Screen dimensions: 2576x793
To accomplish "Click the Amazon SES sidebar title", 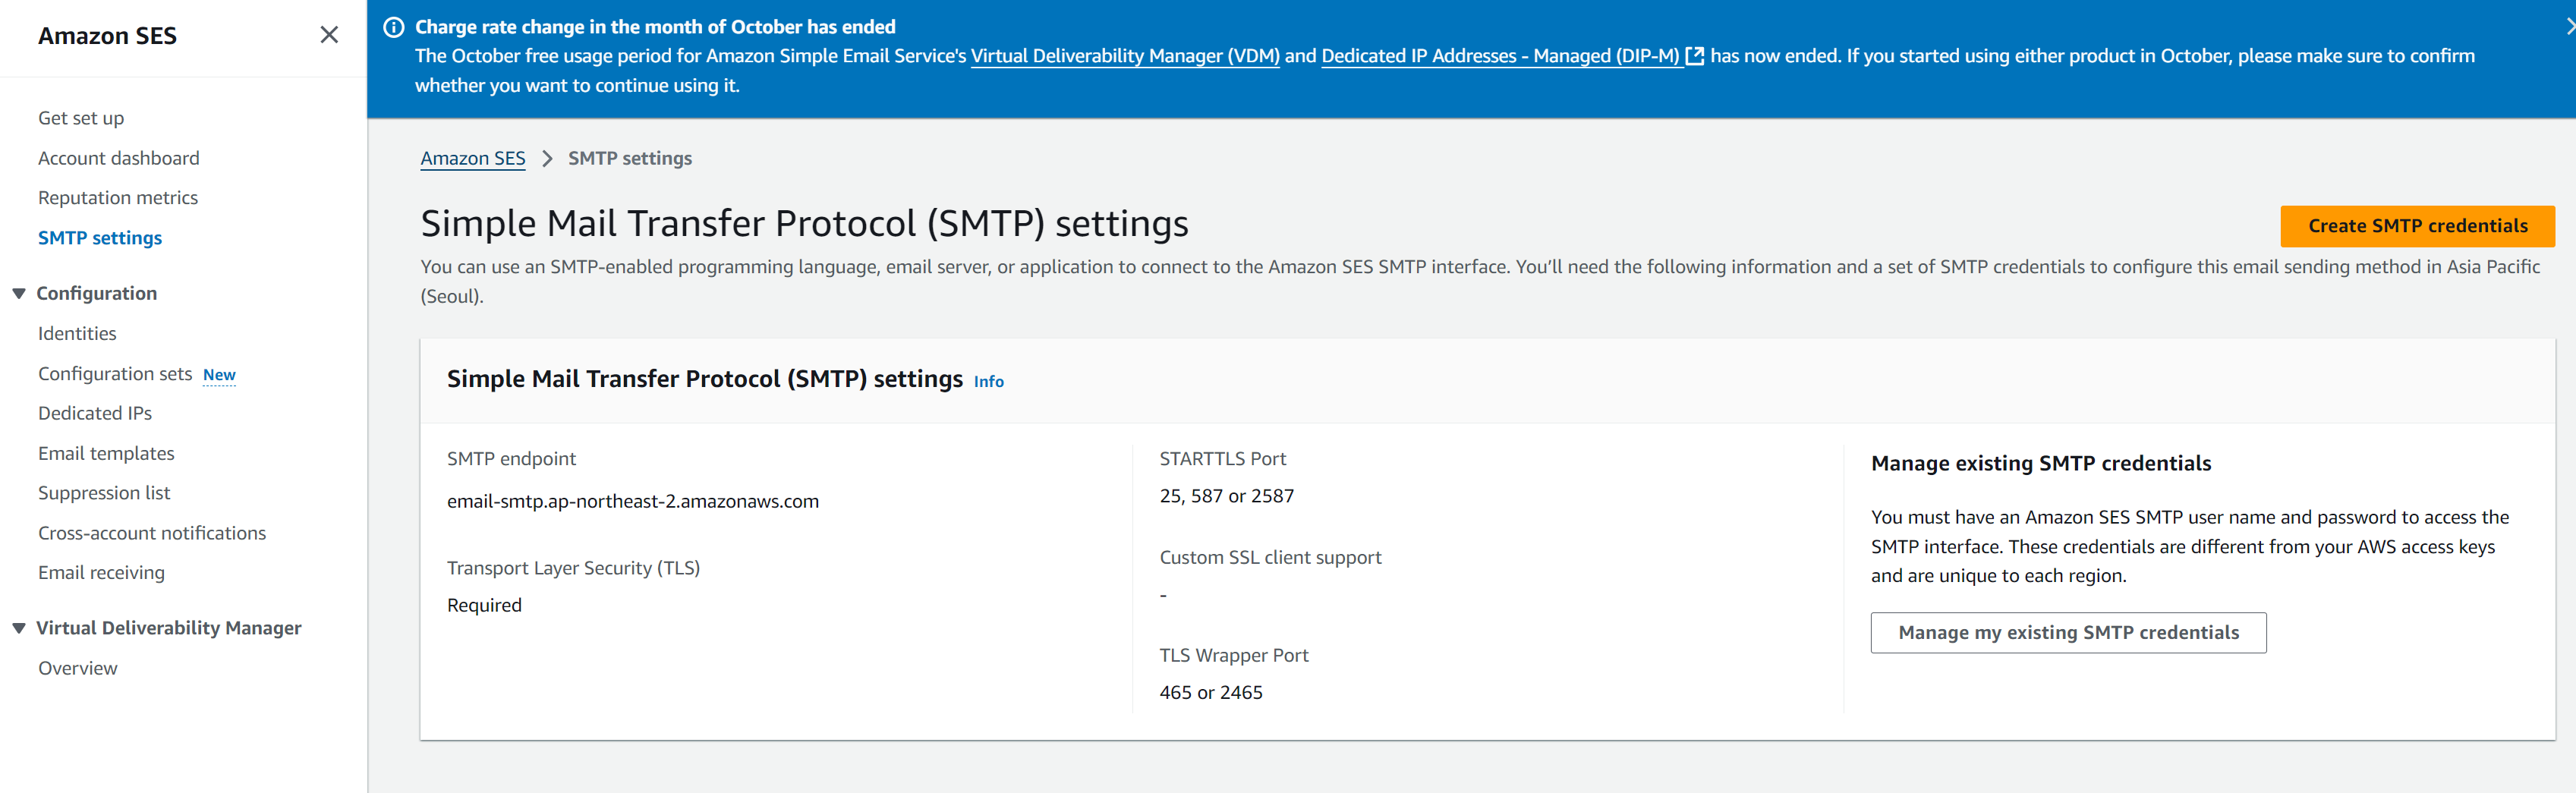I will click(x=107, y=36).
